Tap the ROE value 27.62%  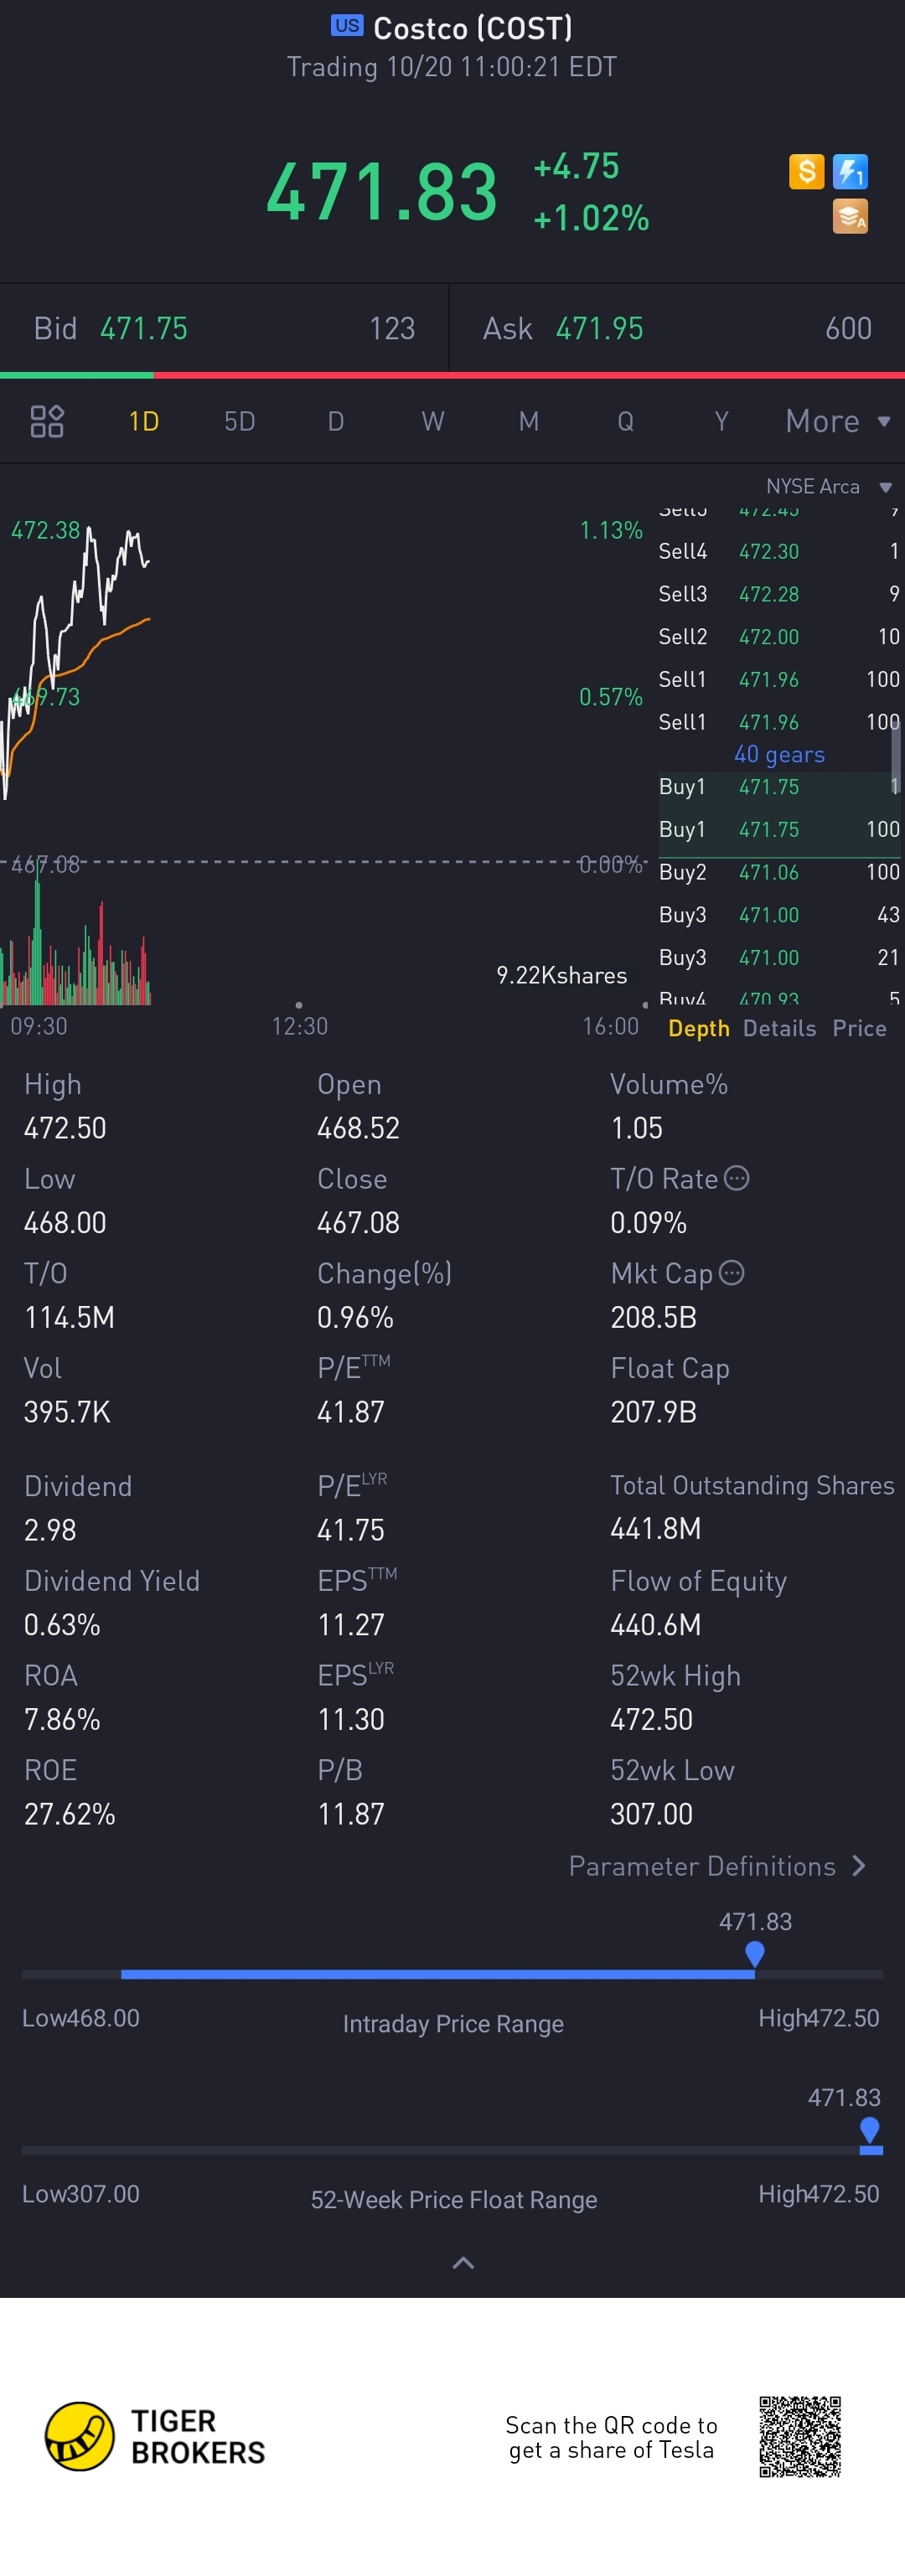click(70, 1814)
